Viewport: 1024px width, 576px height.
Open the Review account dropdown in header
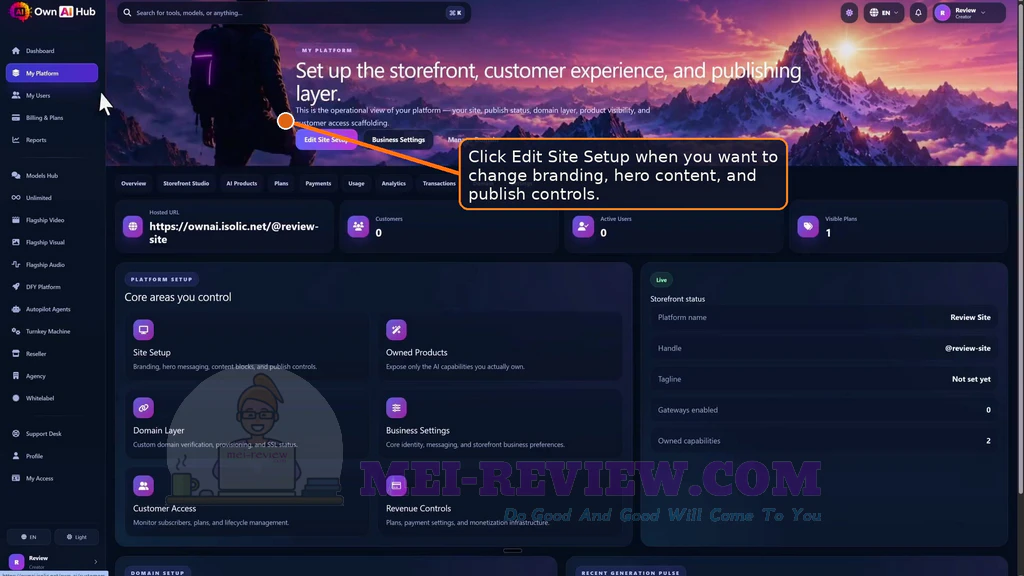pyautogui.click(x=968, y=12)
